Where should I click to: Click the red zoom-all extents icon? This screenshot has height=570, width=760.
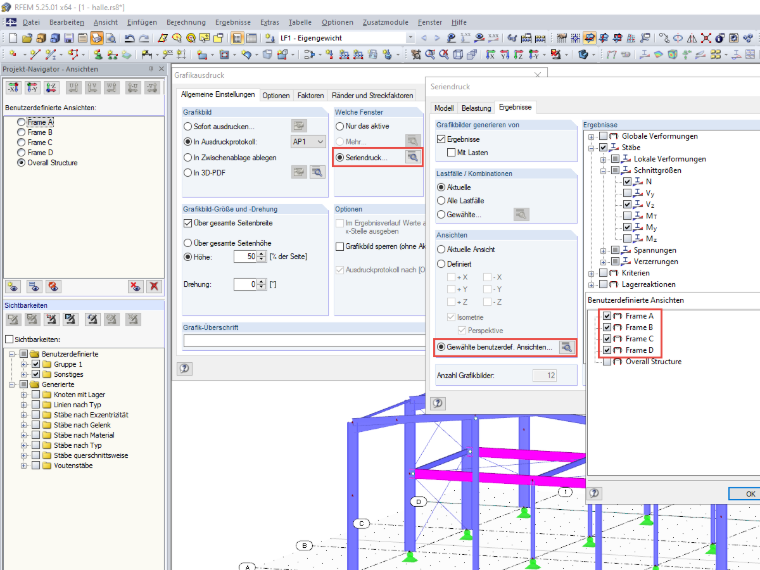[x=706, y=38]
